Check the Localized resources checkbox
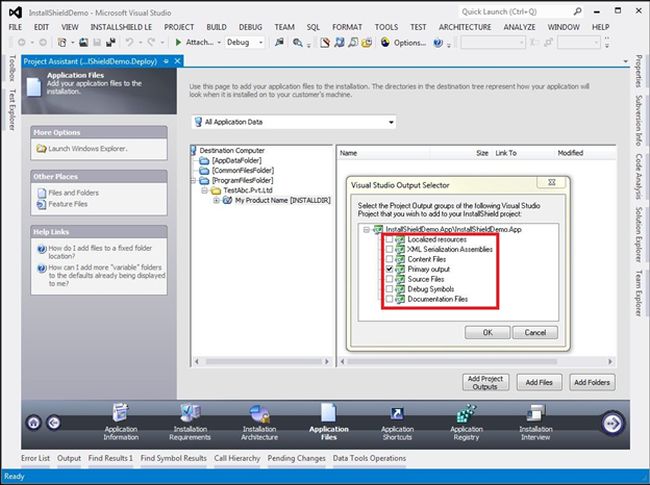This screenshot has height=485, width=650. [x=389, y=240]
